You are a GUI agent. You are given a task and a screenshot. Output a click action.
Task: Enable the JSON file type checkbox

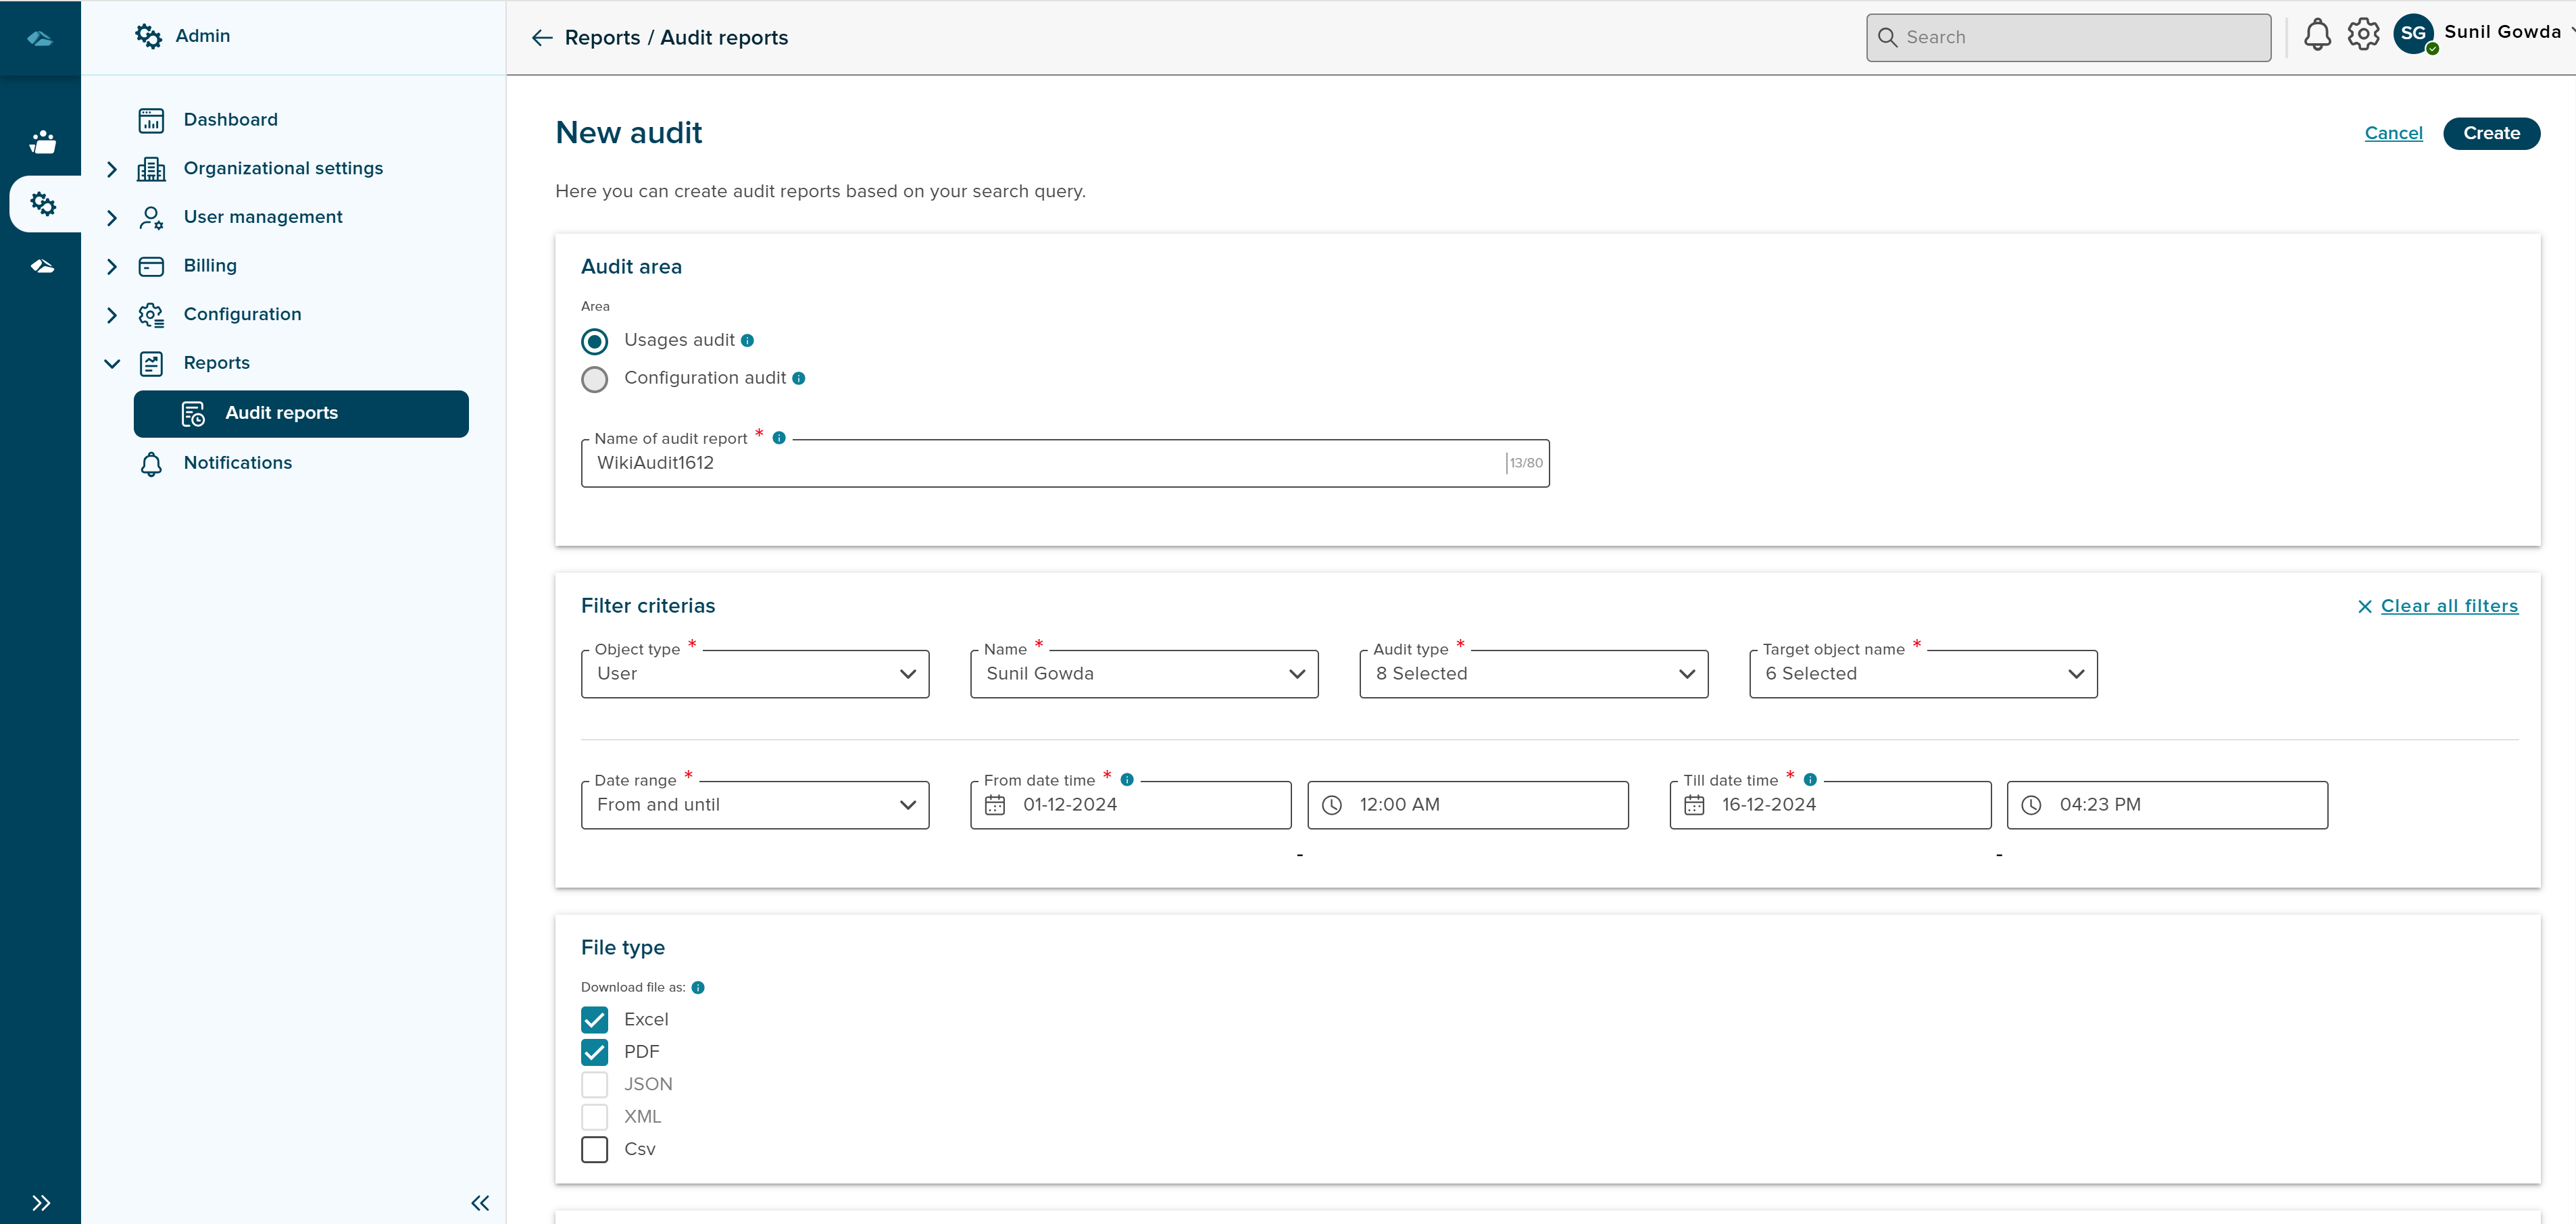pyautogui.click(x=595, y=1084)
